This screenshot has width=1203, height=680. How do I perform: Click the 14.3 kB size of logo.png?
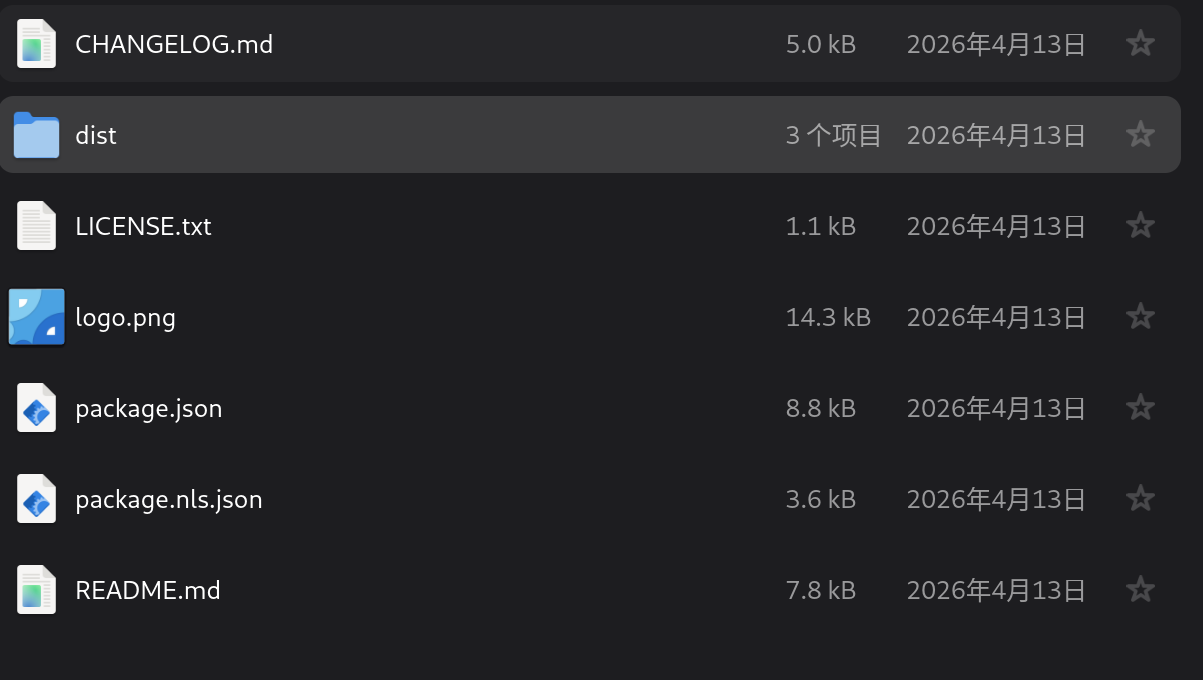(828, 317)
